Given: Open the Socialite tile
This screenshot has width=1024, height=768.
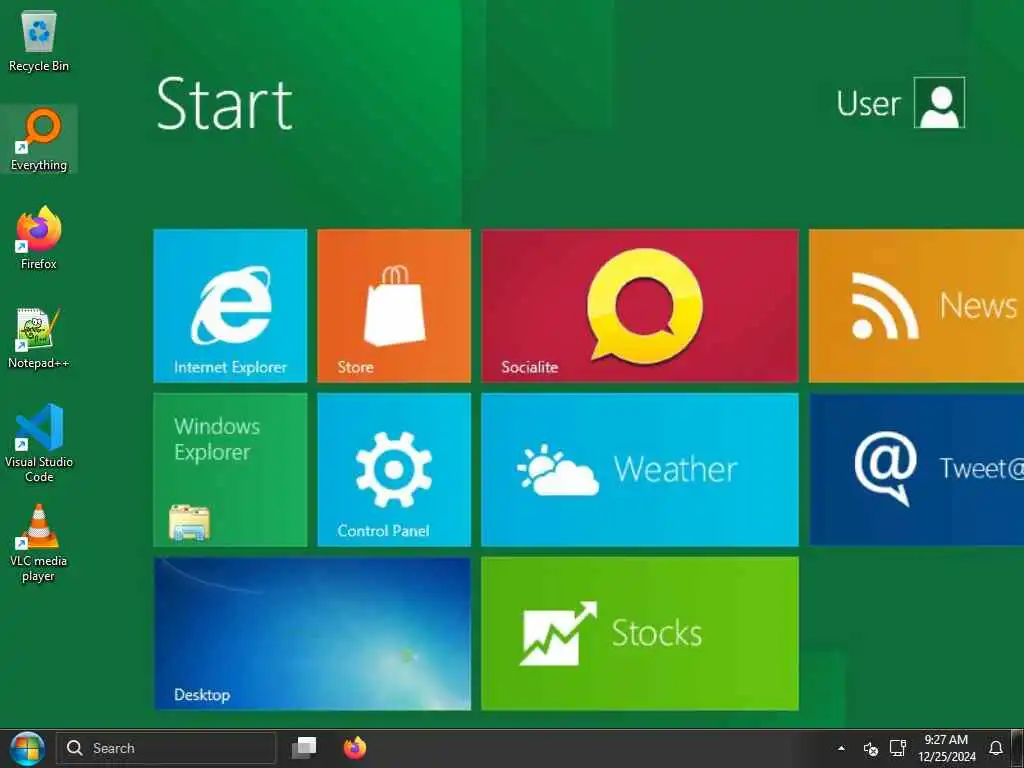Looking at the screenshot, I should coord(639,306).
